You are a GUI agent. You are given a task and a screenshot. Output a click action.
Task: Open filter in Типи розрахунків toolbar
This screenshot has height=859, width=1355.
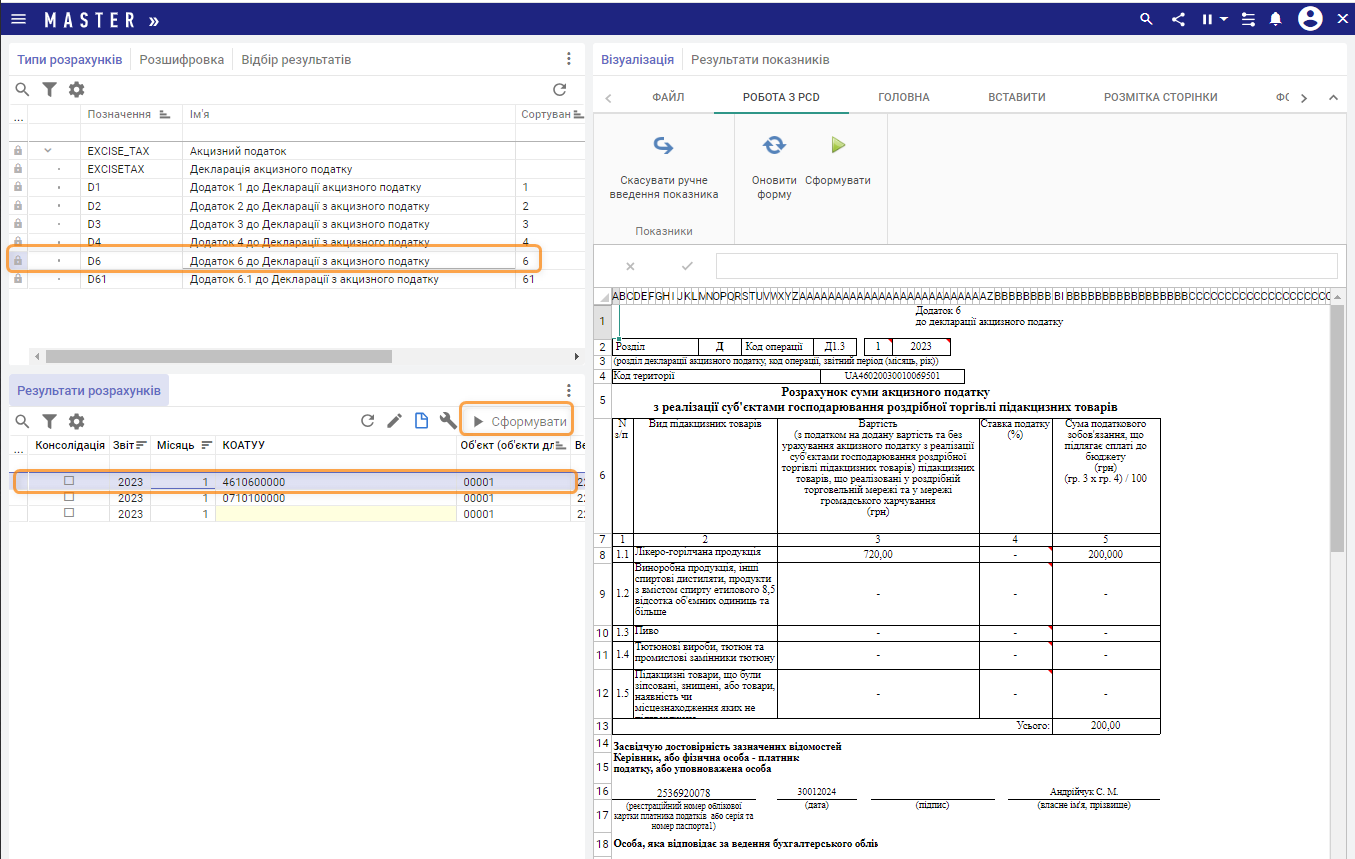pyautogui.click(x=49, y=90)
